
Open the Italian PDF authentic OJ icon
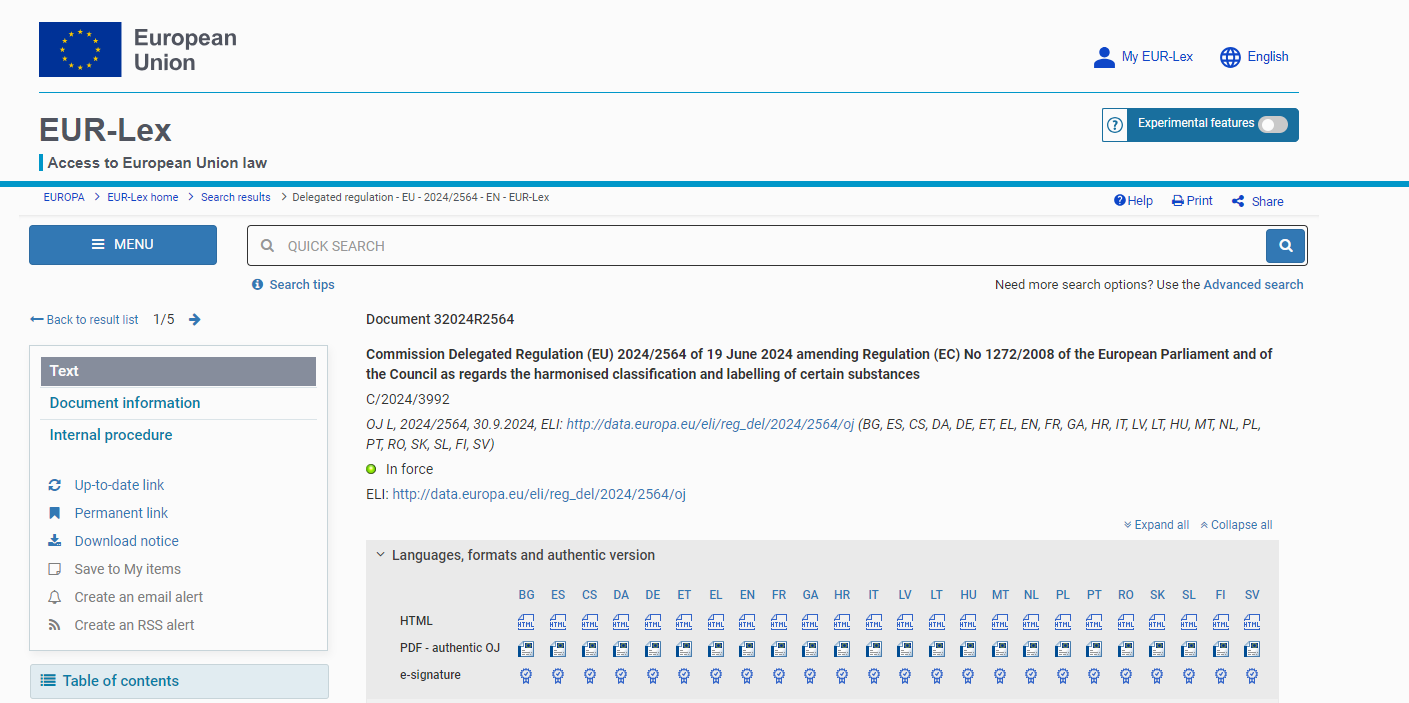pyautogui.click(x=873, y=648)
